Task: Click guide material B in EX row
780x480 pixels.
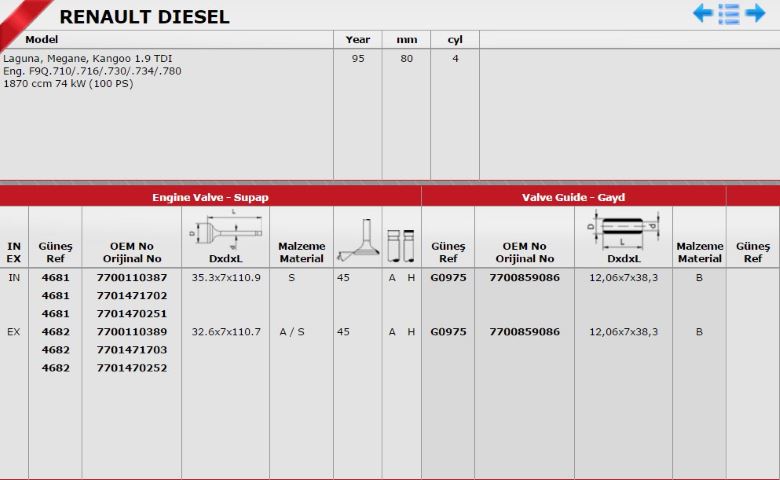Action: [699, 331]
